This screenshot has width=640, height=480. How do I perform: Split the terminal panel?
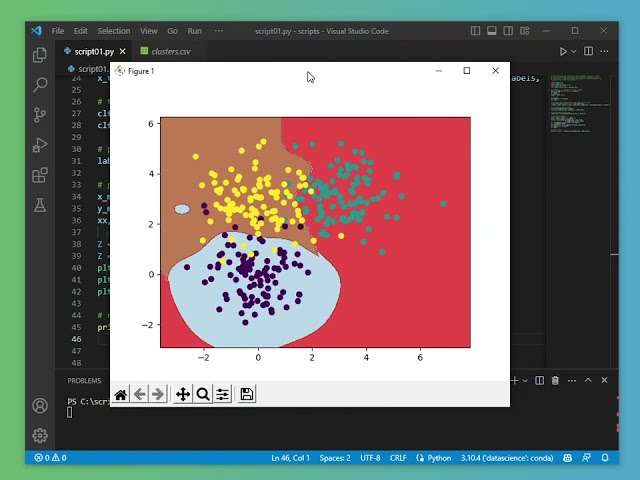pyautogui.click(x=539, y=380)
